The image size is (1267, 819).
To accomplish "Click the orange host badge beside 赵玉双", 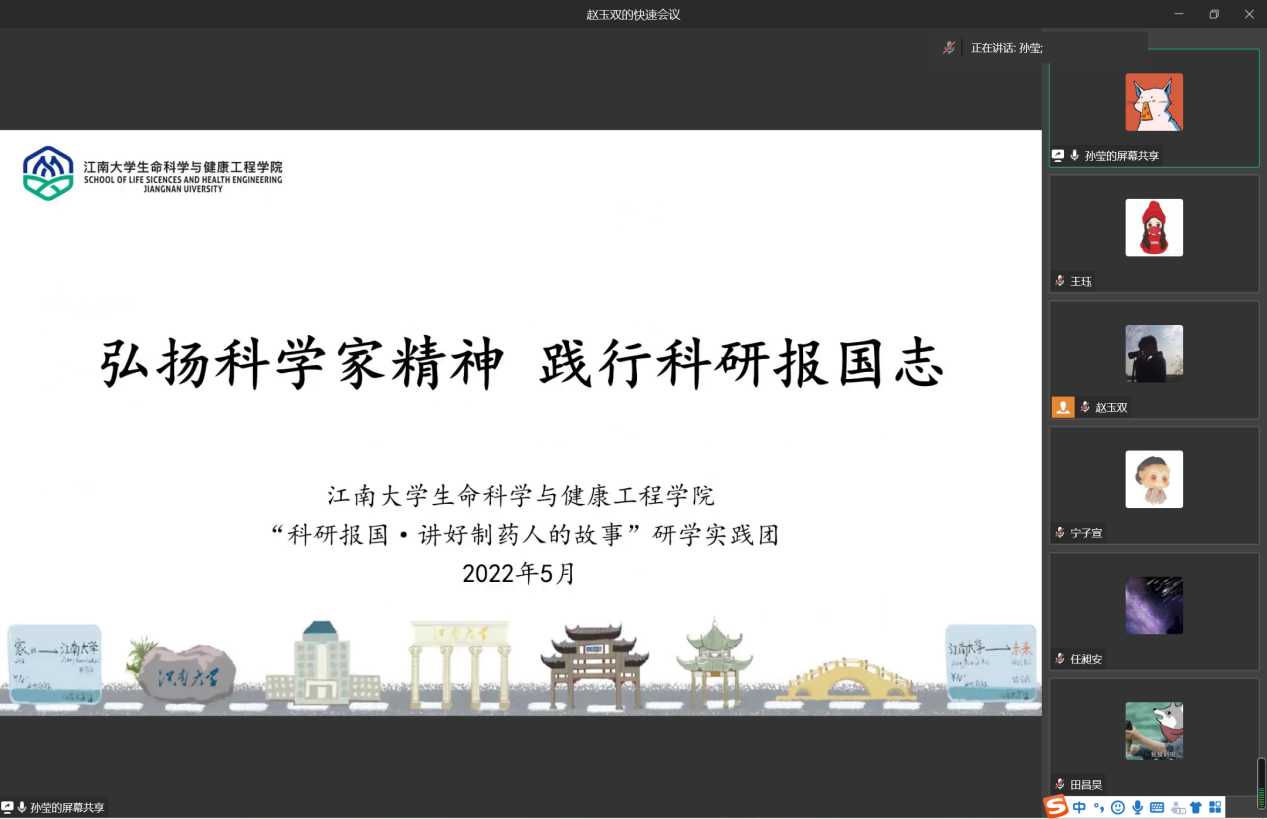I will click(x=1062, y=407).
